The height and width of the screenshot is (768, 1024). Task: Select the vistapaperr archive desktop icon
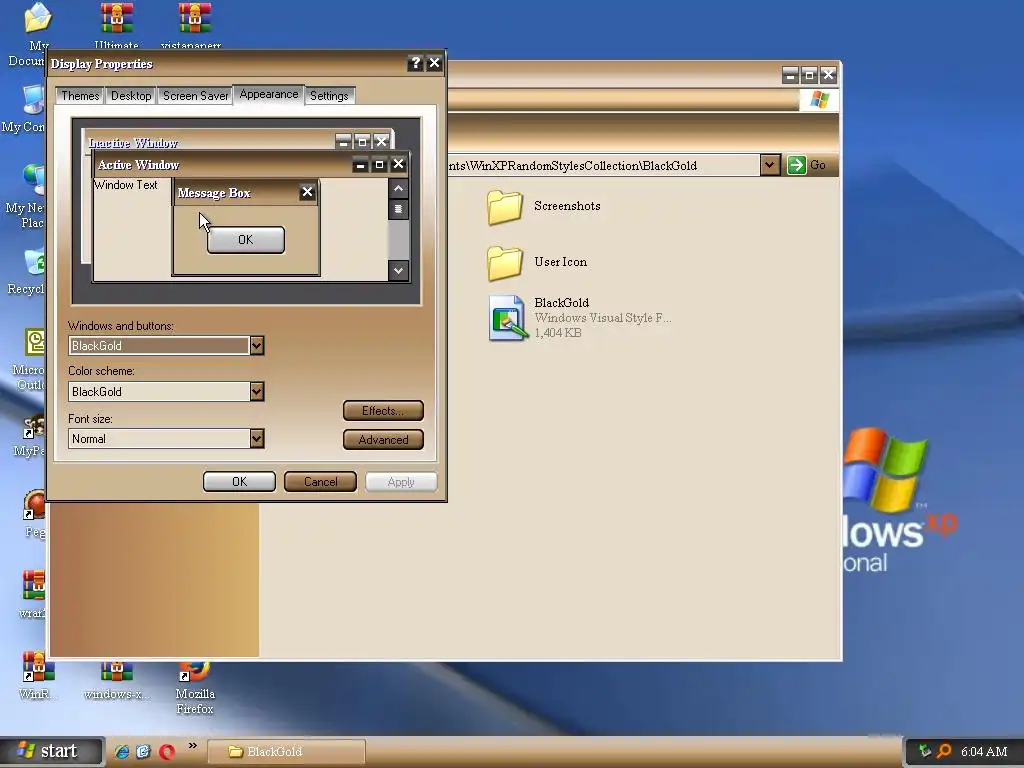(x=193, y=25)
